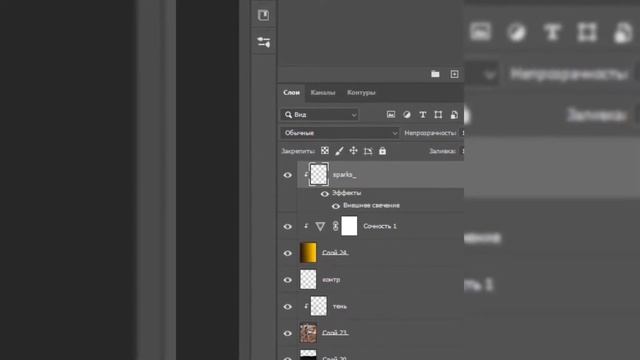Click the Эффекты label under sparks_
Screen dimensions: 640x360
(346, 193)
